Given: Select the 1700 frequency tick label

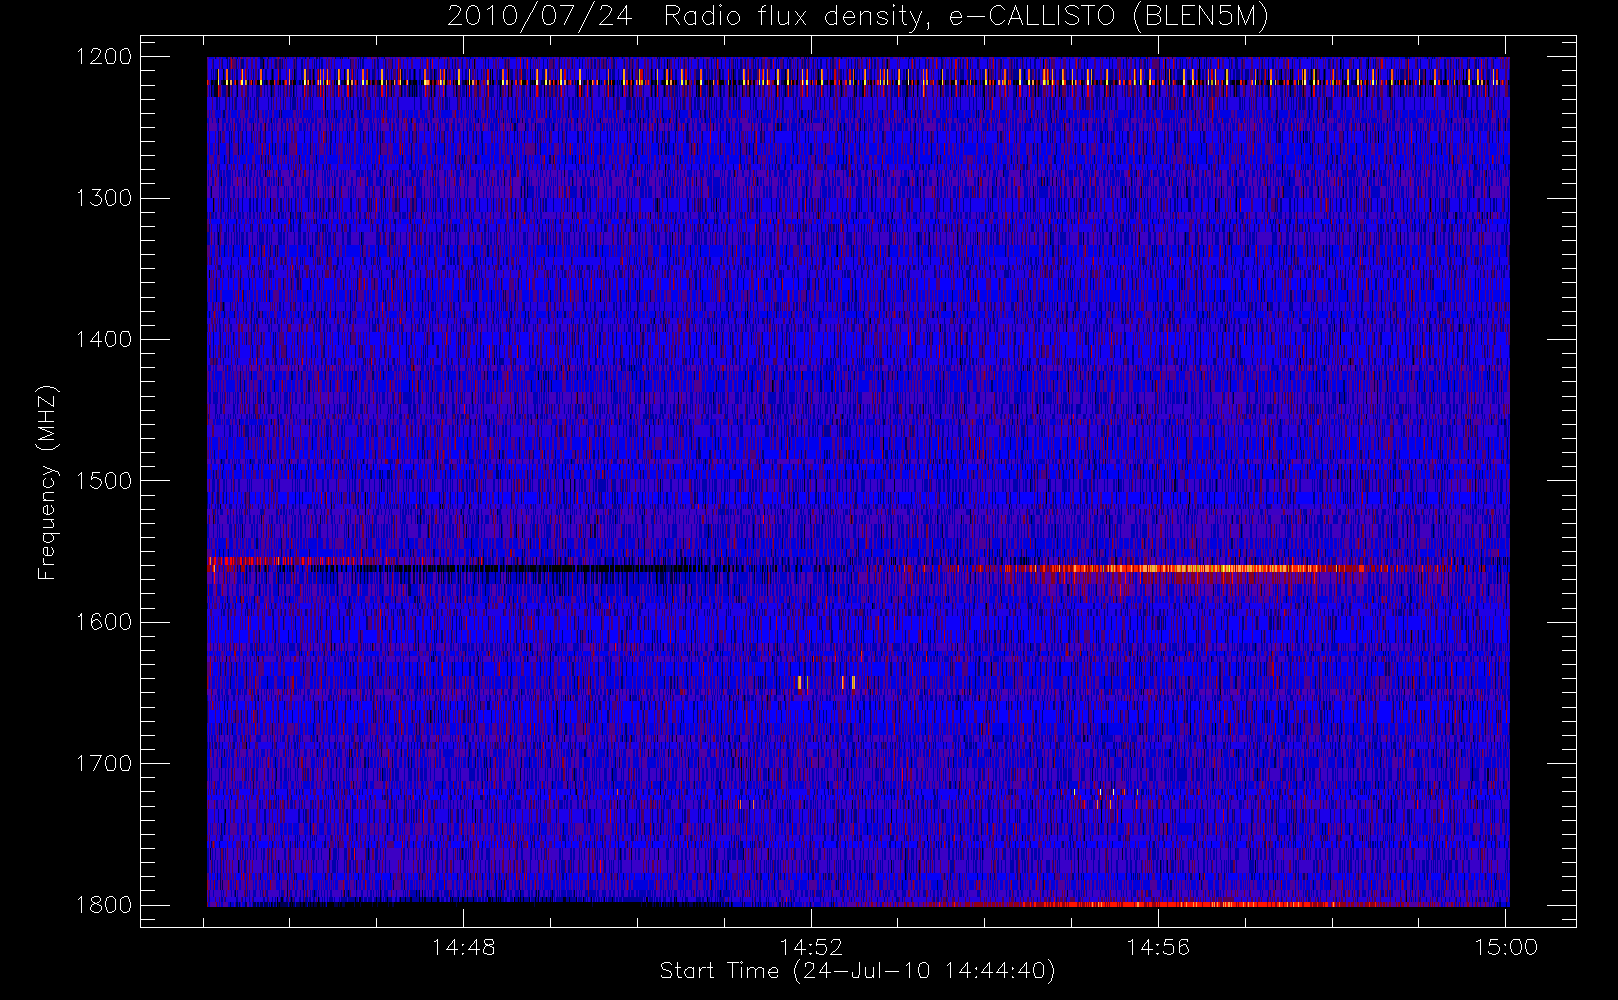Looking at the screenshot, I should pos(105,764).
